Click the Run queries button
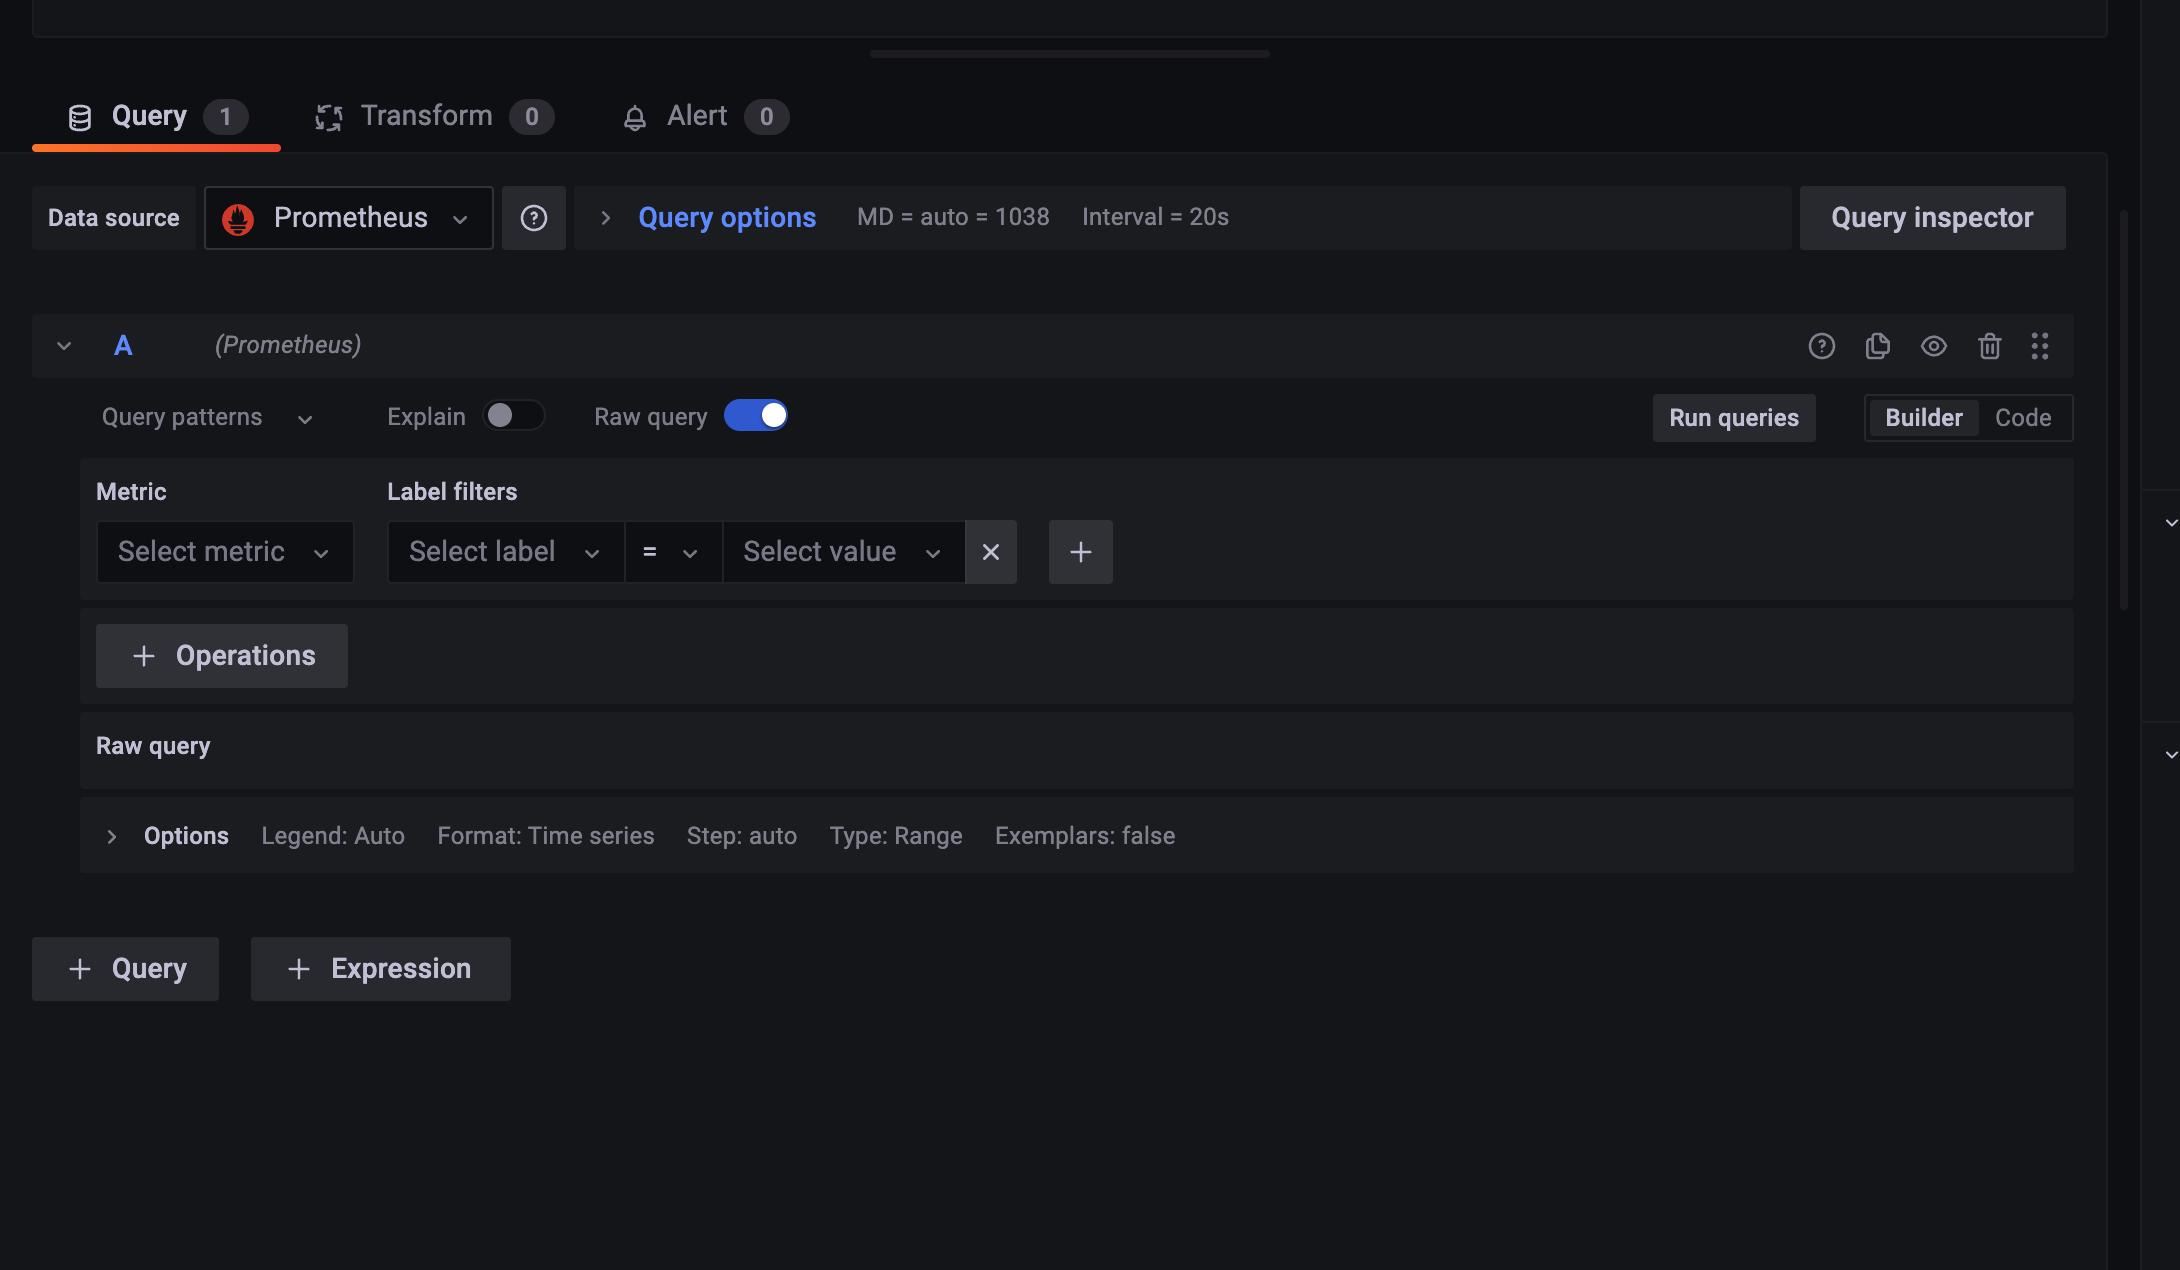 [x=1733, y=418]
